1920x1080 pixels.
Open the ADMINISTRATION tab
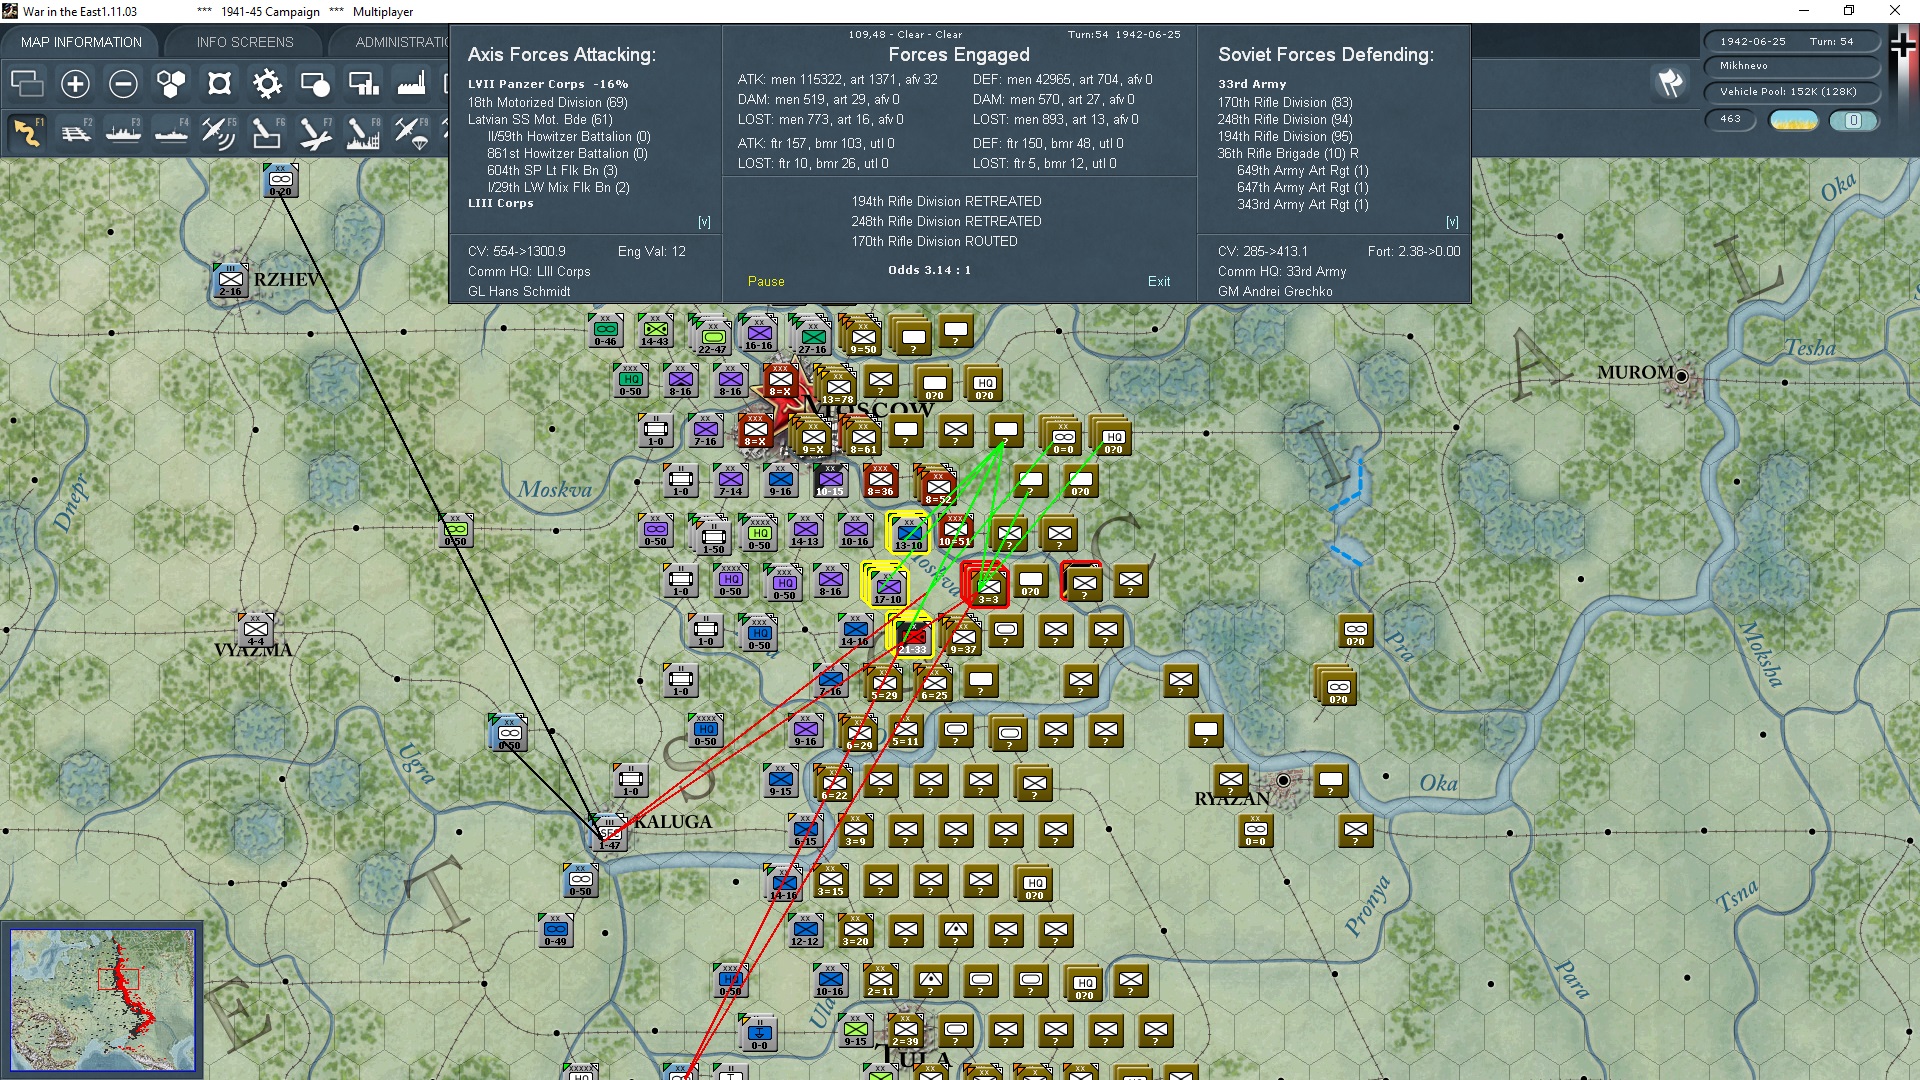point(400,42)
